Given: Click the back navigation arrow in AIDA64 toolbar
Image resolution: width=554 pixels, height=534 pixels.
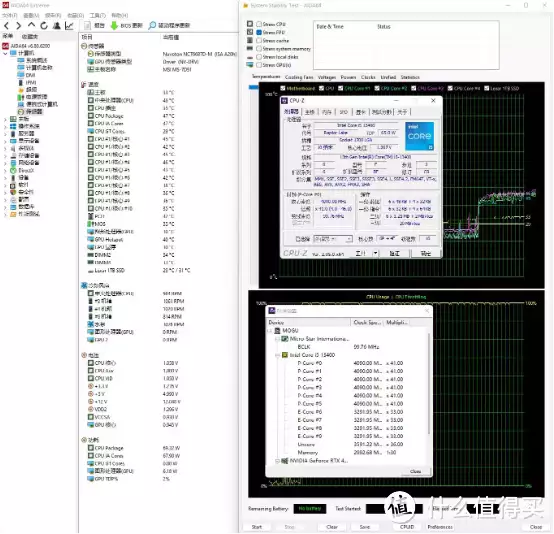Looking at the screenshot, I should click(6, 25).
